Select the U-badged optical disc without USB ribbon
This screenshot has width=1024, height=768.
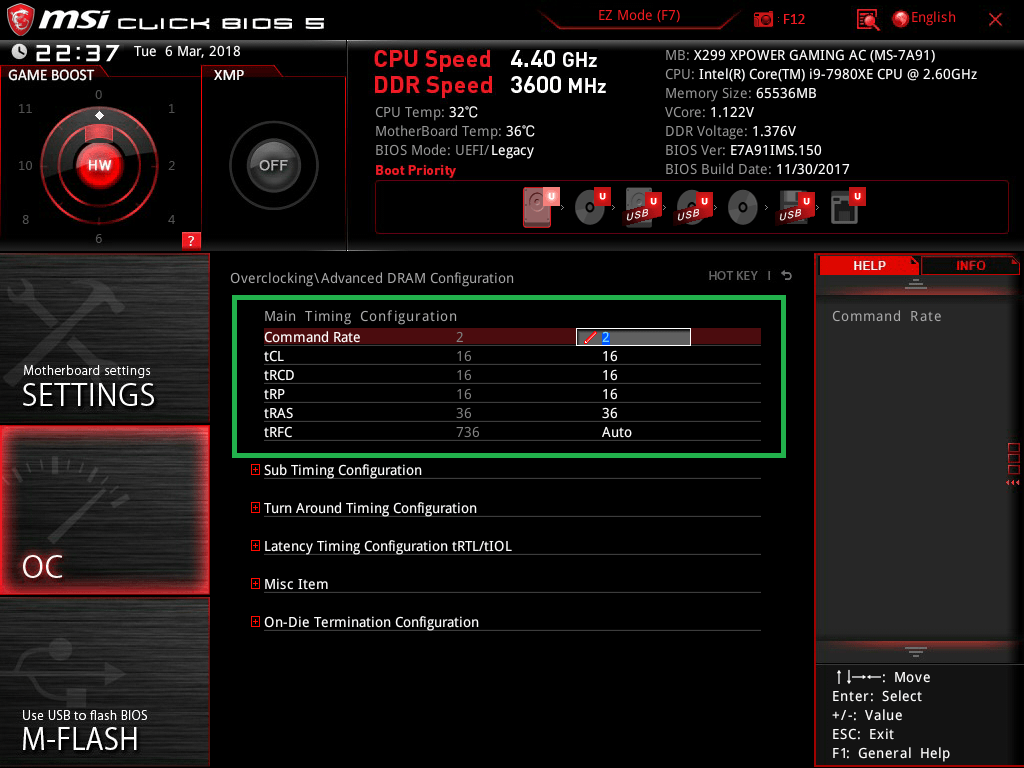coord(592,206)
